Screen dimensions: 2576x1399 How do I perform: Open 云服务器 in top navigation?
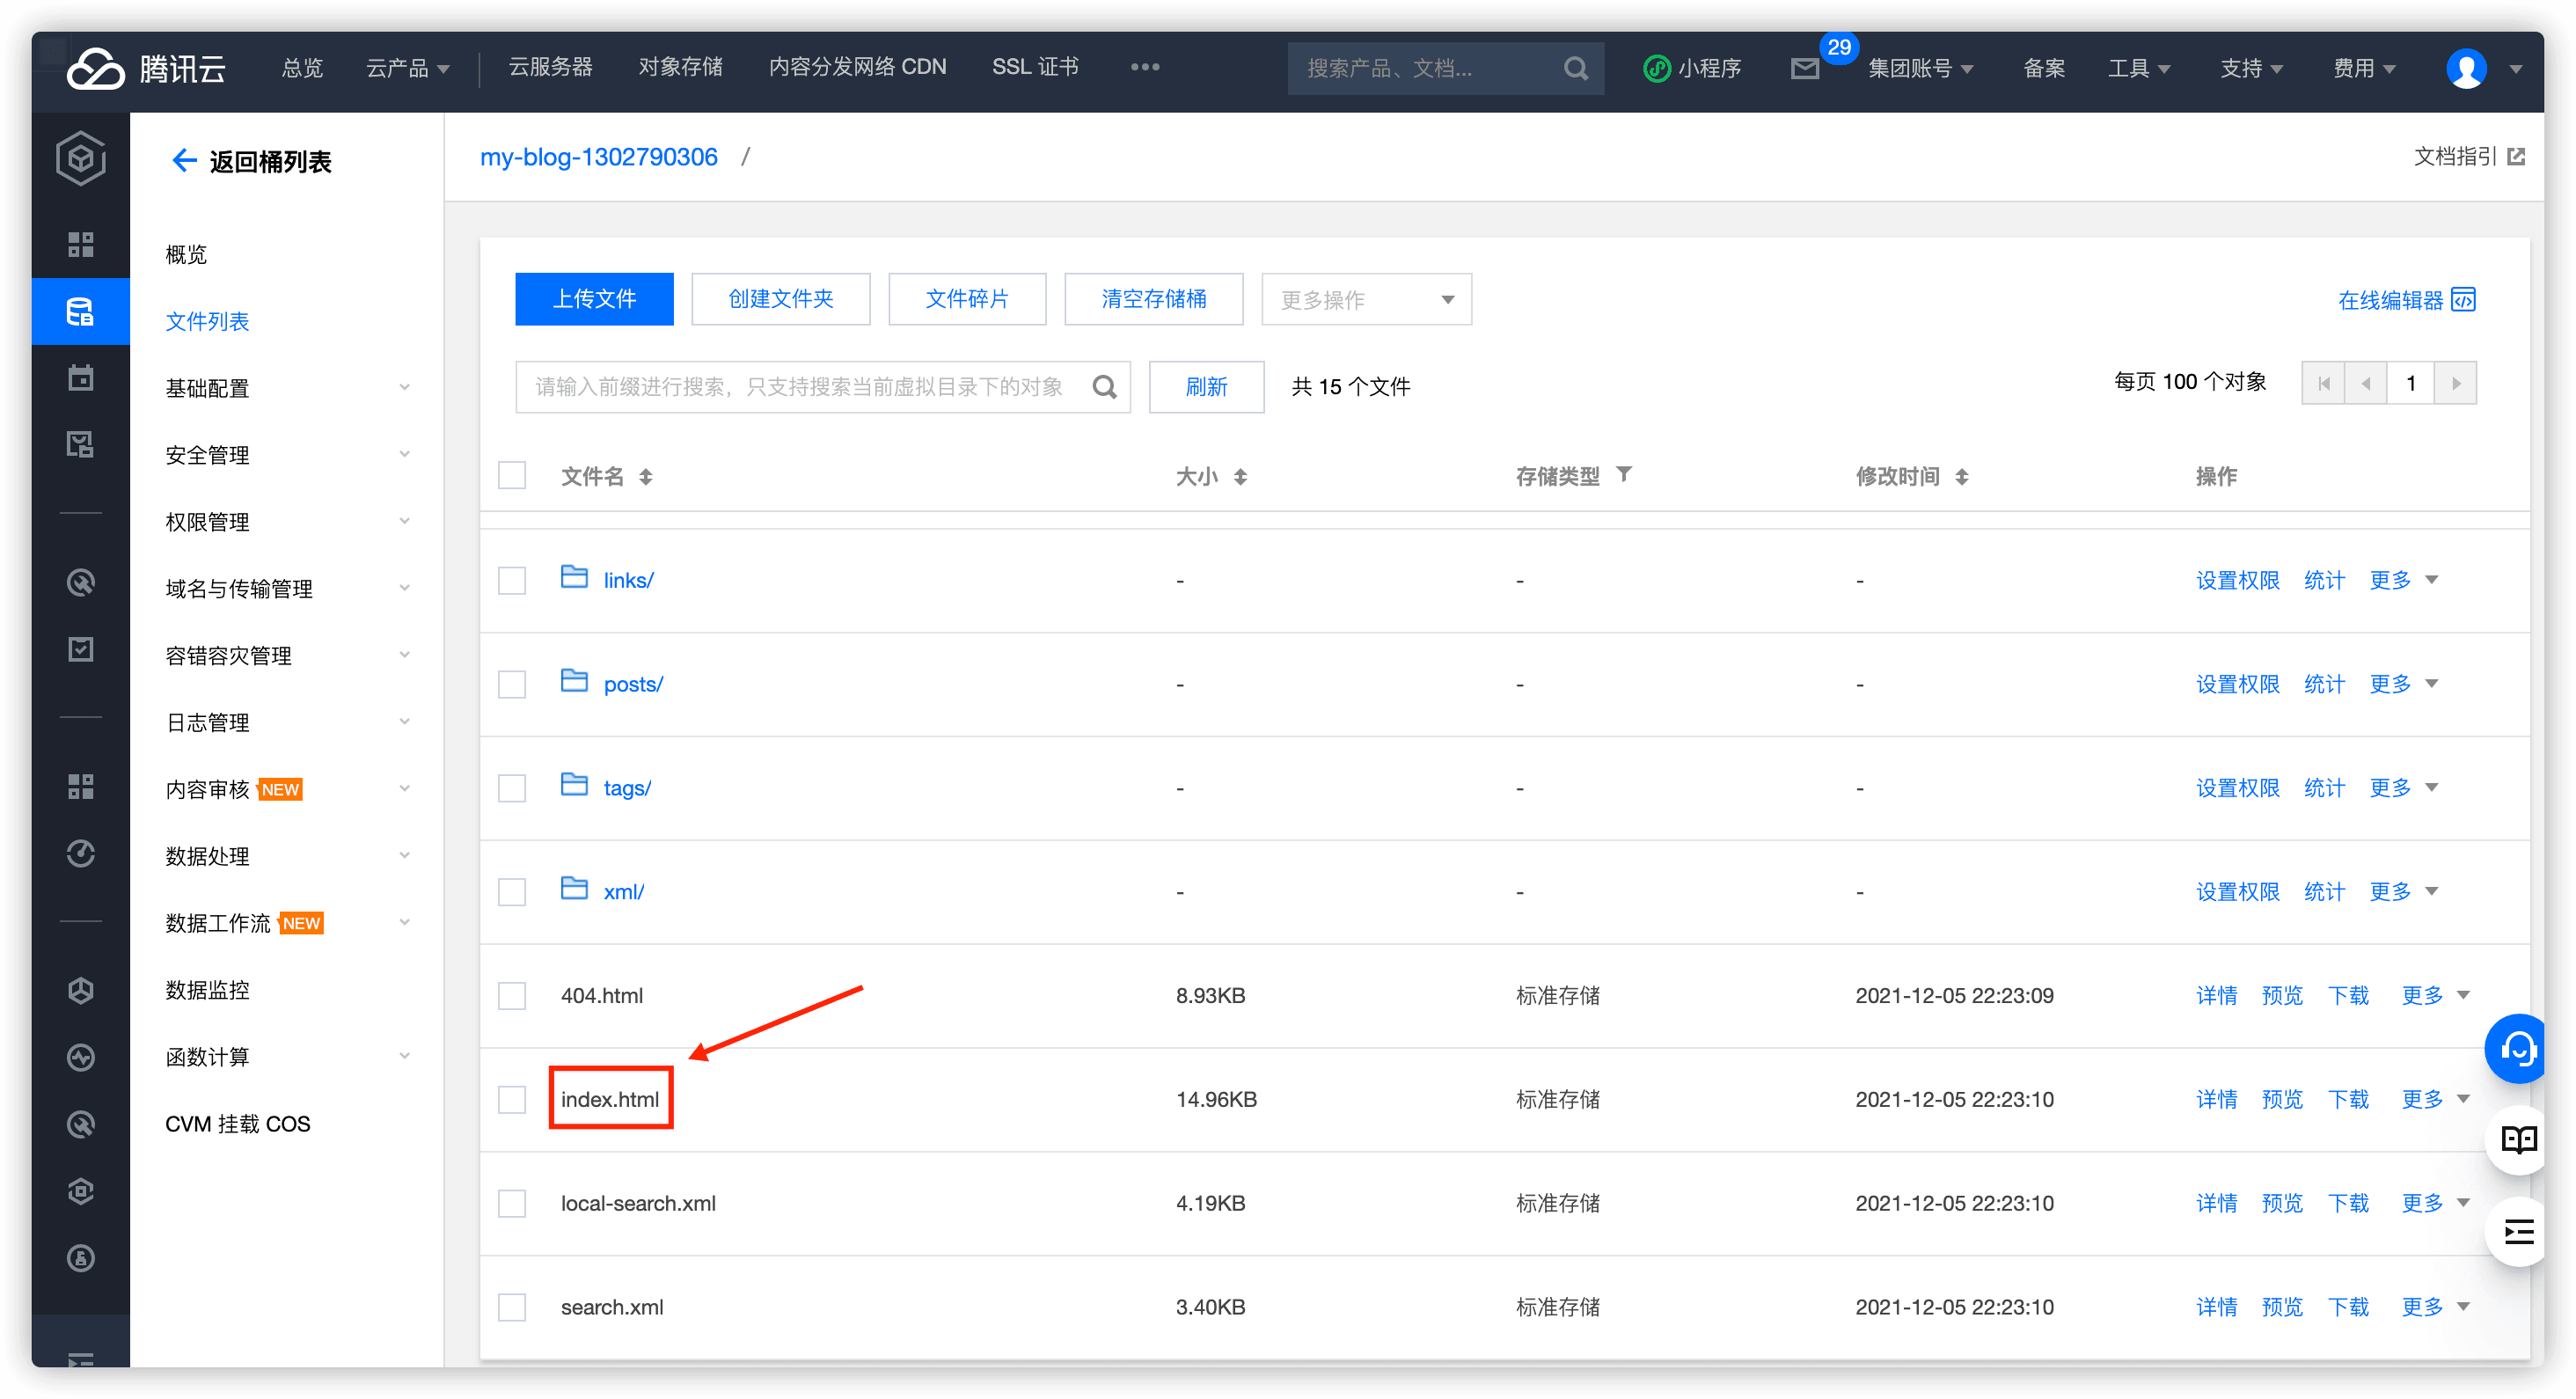coord(551,67)
